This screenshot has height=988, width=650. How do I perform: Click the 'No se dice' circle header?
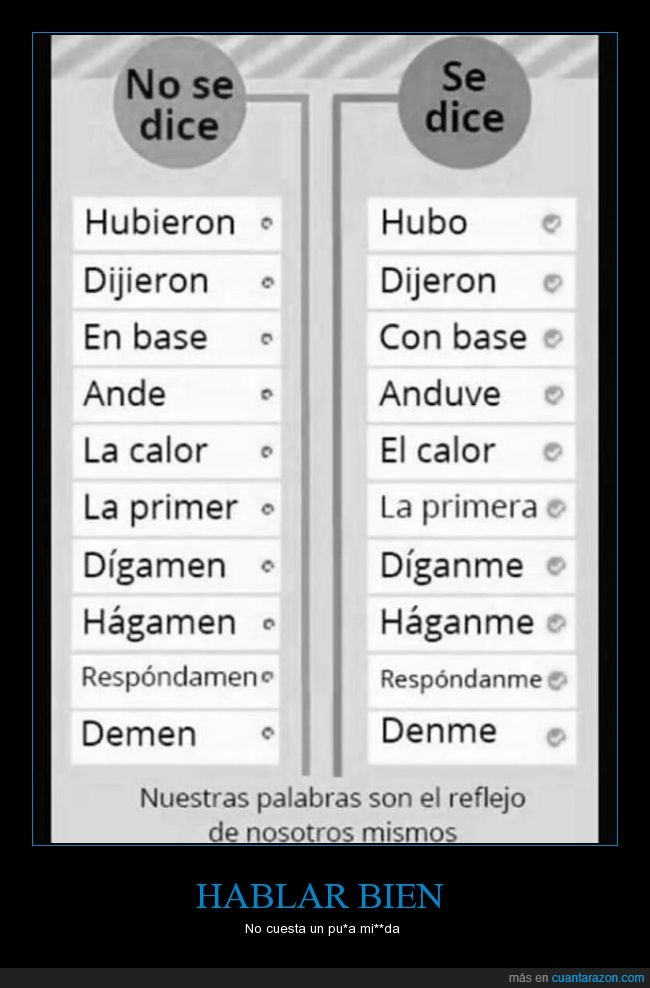(179, 103)
